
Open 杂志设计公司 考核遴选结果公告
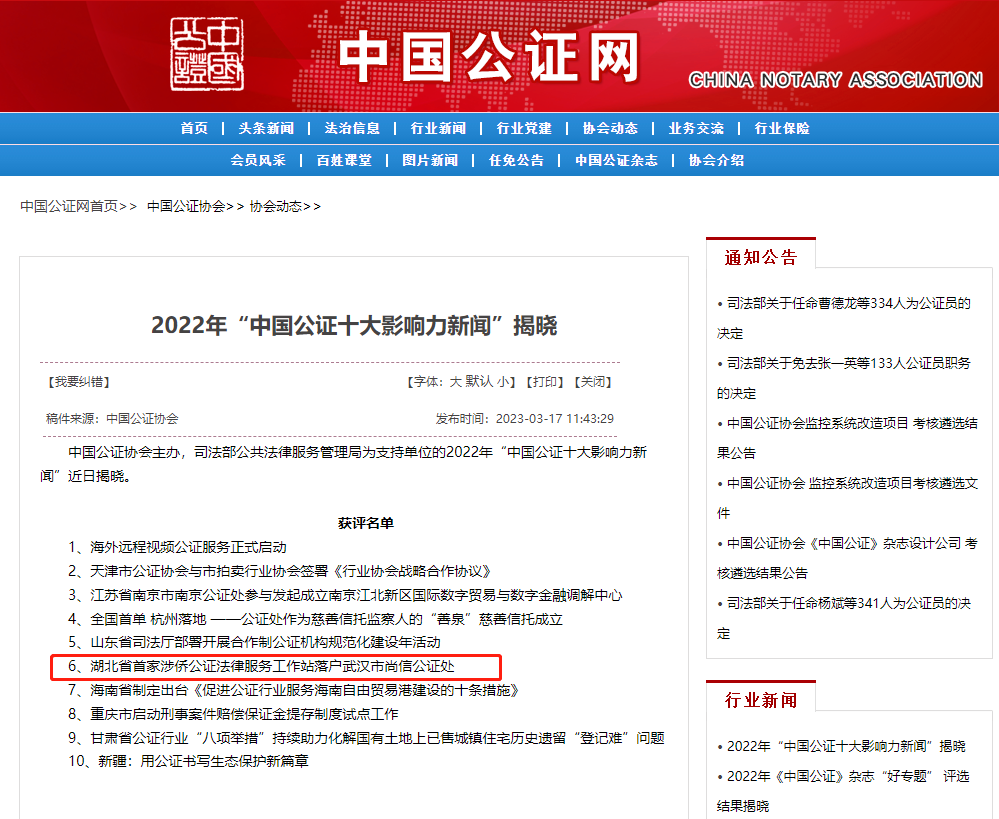coord(847,558)
